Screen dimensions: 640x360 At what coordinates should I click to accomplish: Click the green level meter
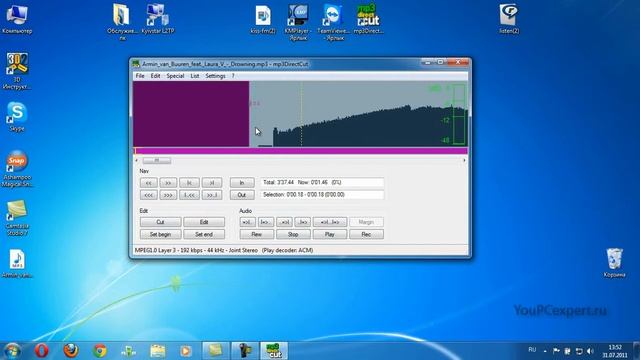(x=459, y=115)
